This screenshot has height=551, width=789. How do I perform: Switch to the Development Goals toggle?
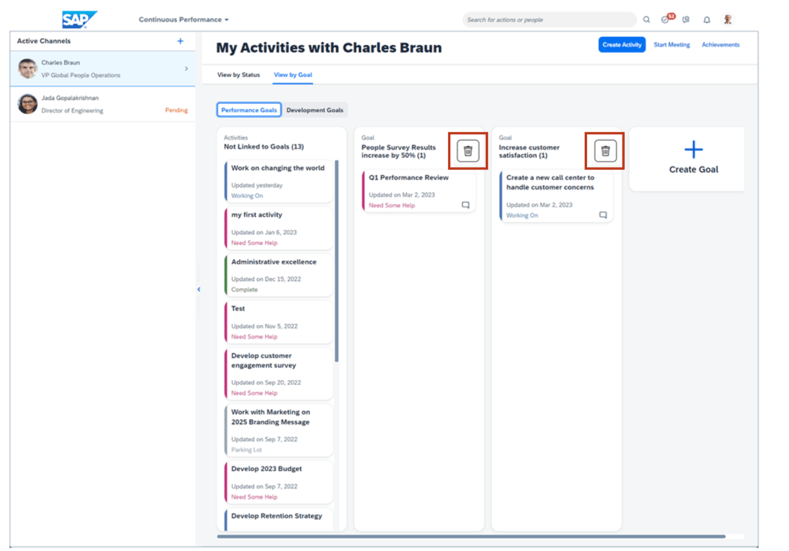[x=315, y=110]
